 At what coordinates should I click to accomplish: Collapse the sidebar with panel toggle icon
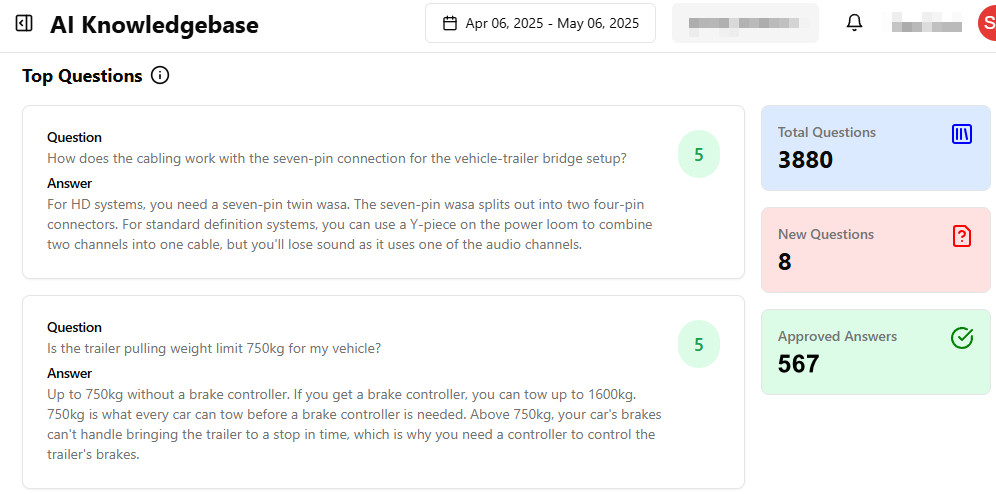click(24, 24)
